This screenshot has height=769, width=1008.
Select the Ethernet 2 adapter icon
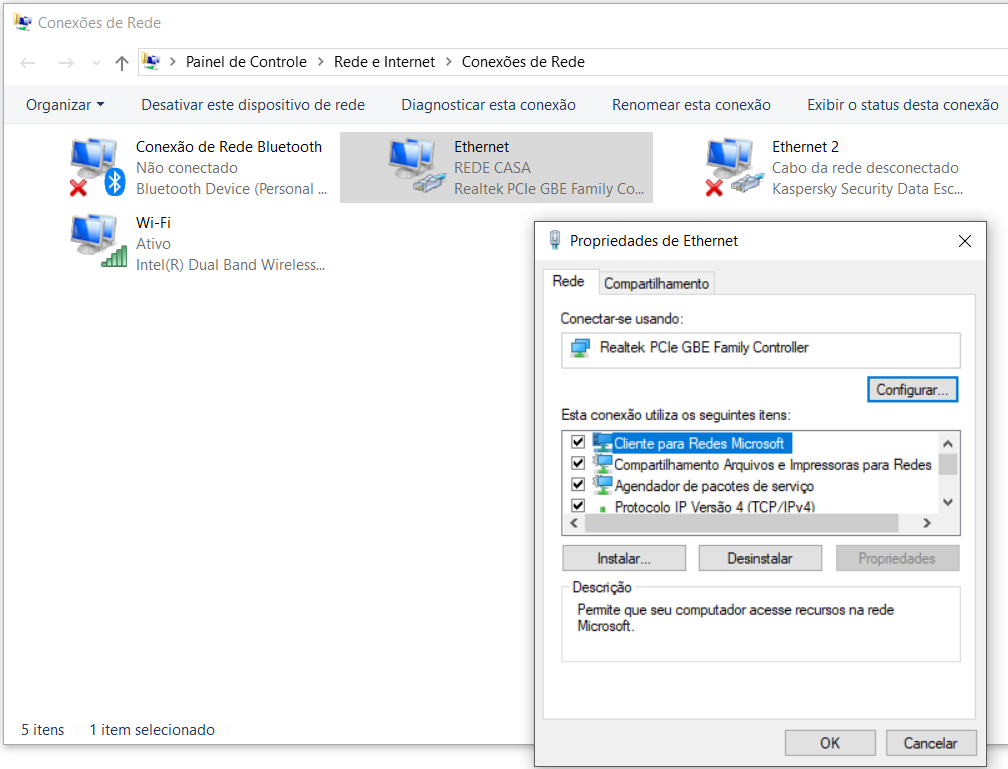[x=735, y=167]
